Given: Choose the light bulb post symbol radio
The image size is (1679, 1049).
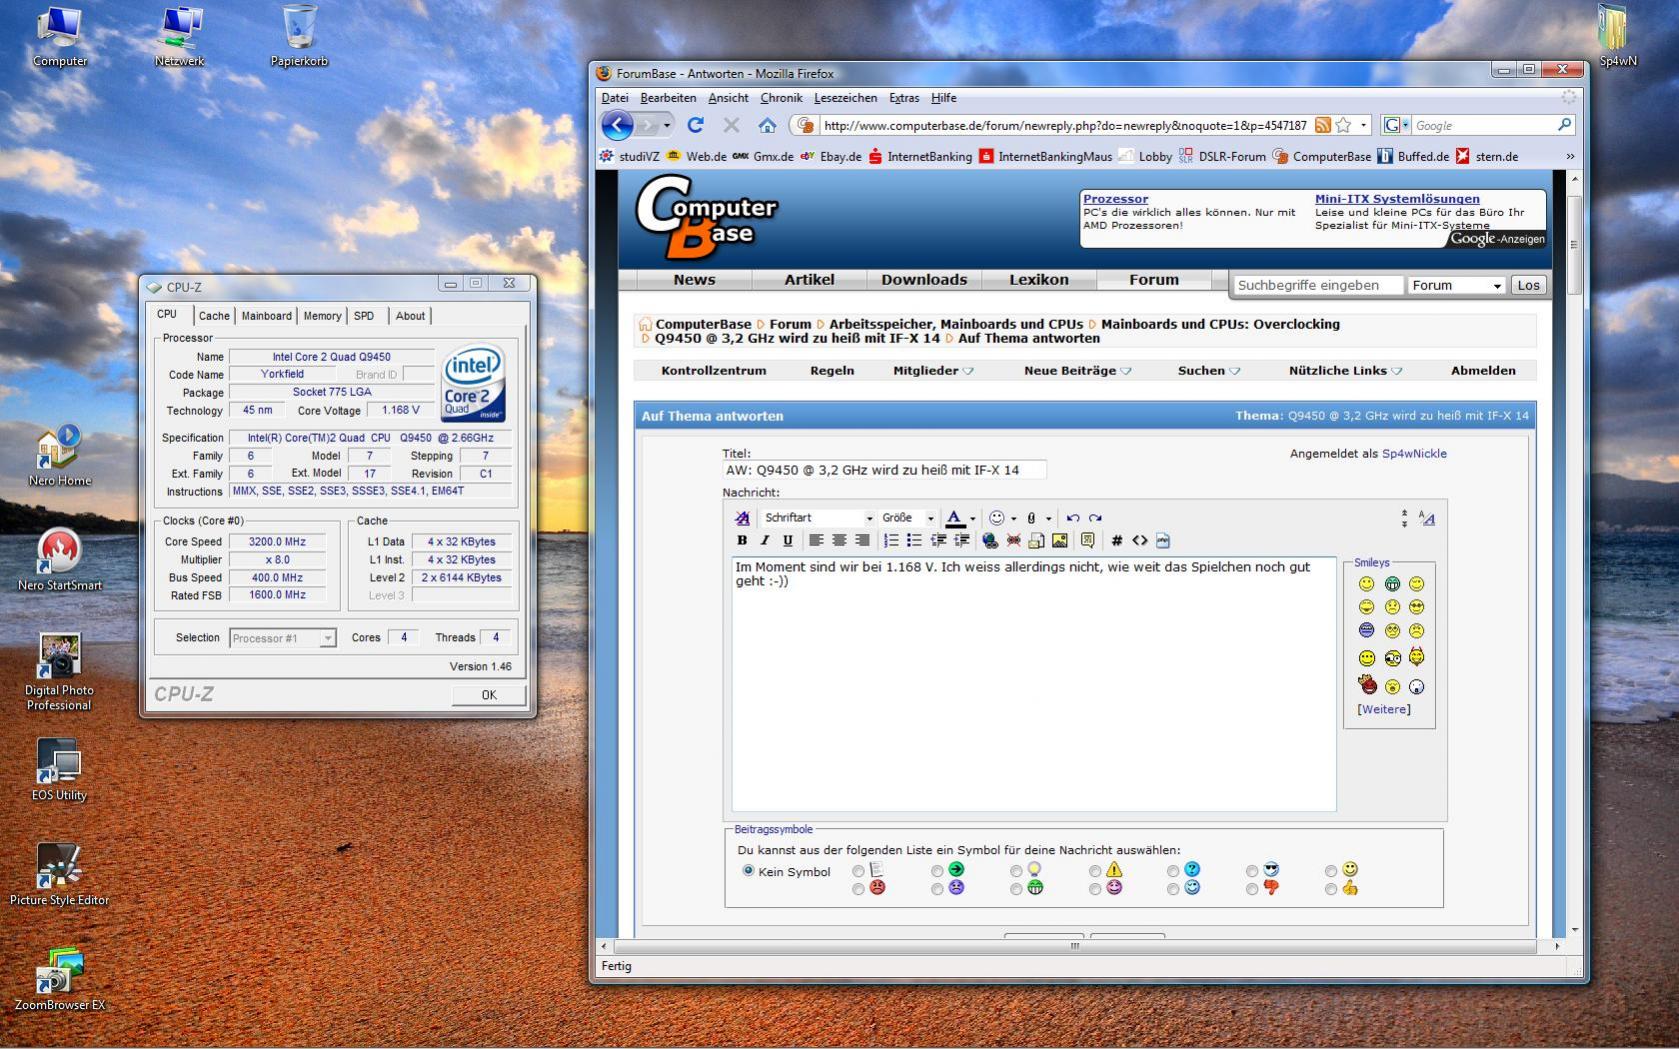Looking at the screenshot, I should [x=1016, y=871].
